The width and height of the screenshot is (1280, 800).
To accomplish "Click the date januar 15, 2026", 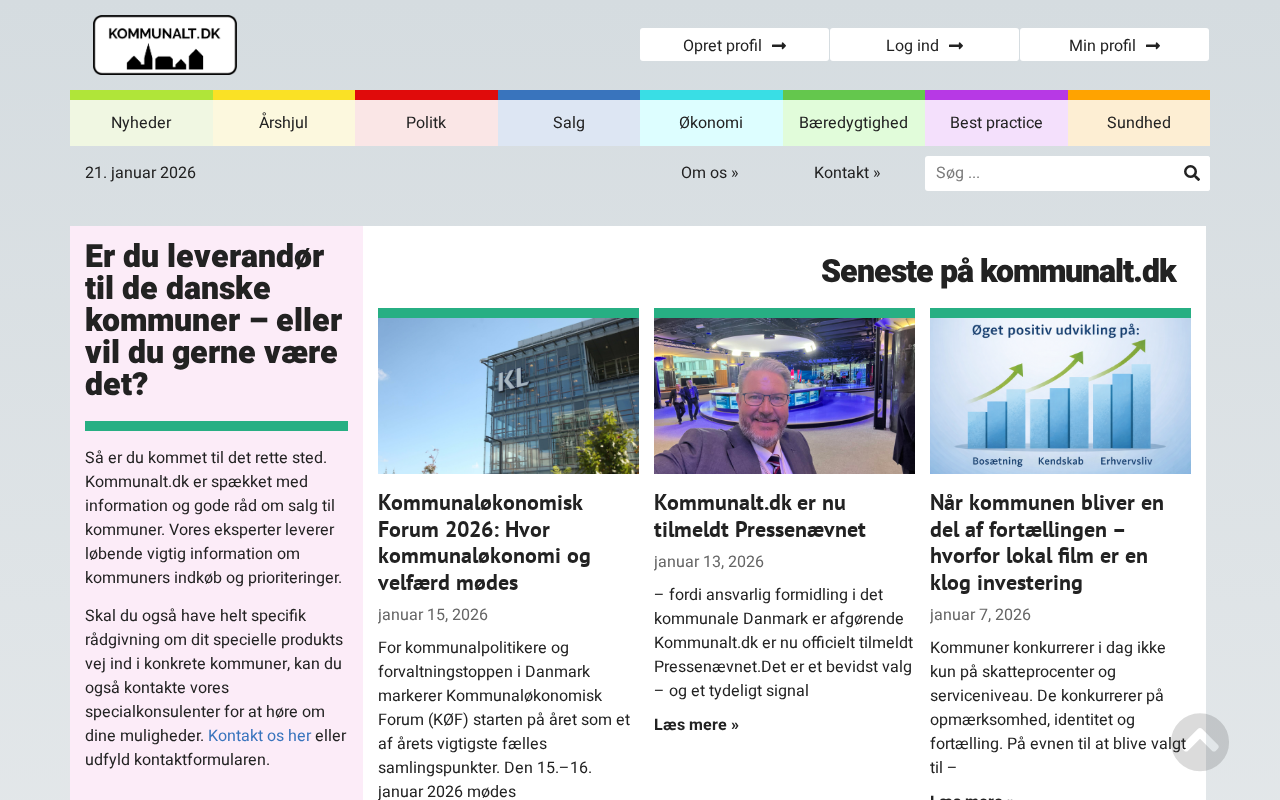I will point(433,614).
